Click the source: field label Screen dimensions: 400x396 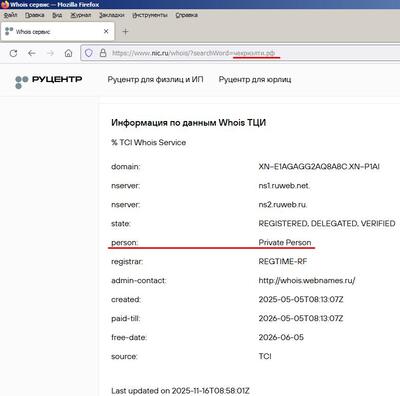click(x=124, y=356)
